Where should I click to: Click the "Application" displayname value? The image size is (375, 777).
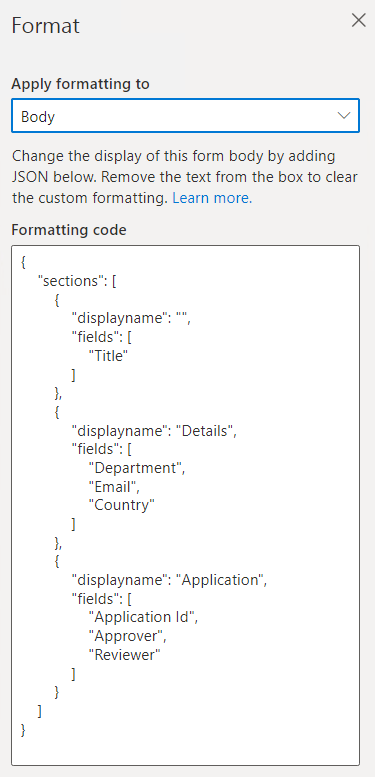tap(221, 580)
